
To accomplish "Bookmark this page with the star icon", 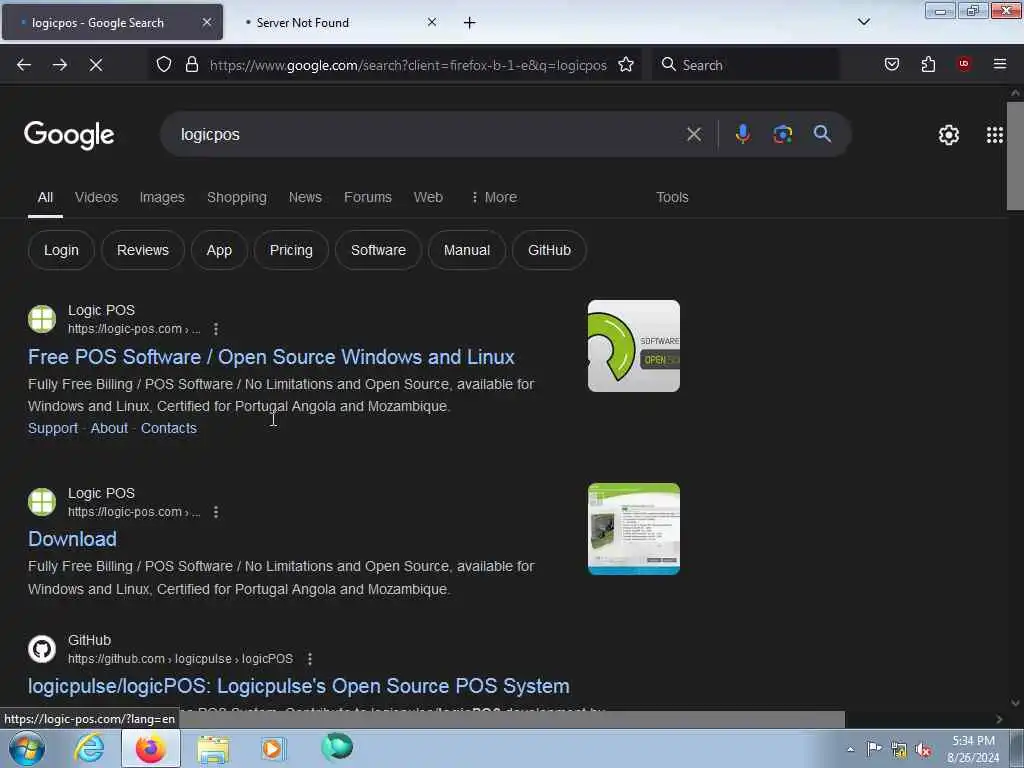I will pyautogui.click(x=626, y=64).
